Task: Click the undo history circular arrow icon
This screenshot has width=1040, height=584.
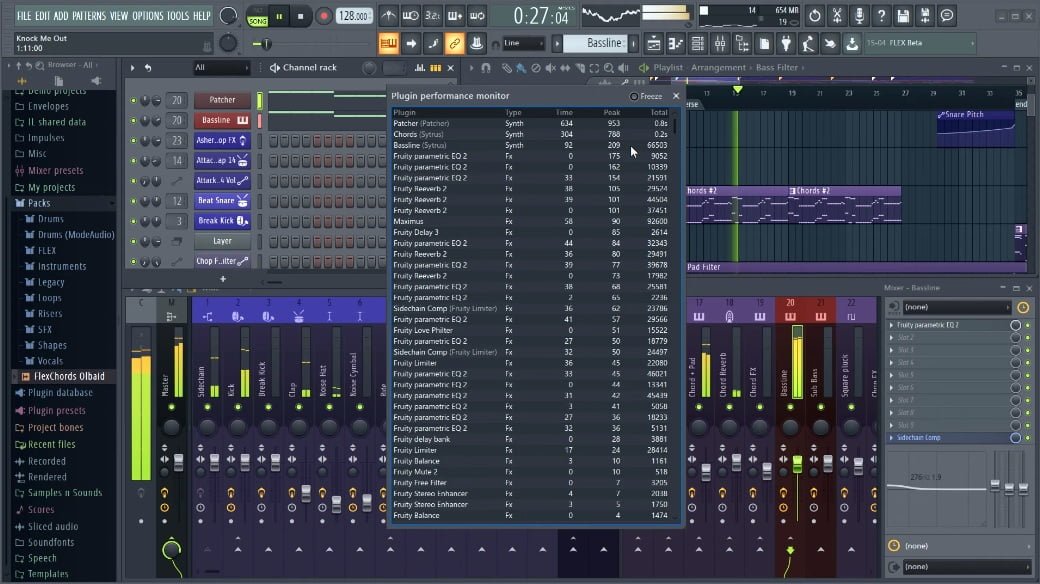Action: 814,15
